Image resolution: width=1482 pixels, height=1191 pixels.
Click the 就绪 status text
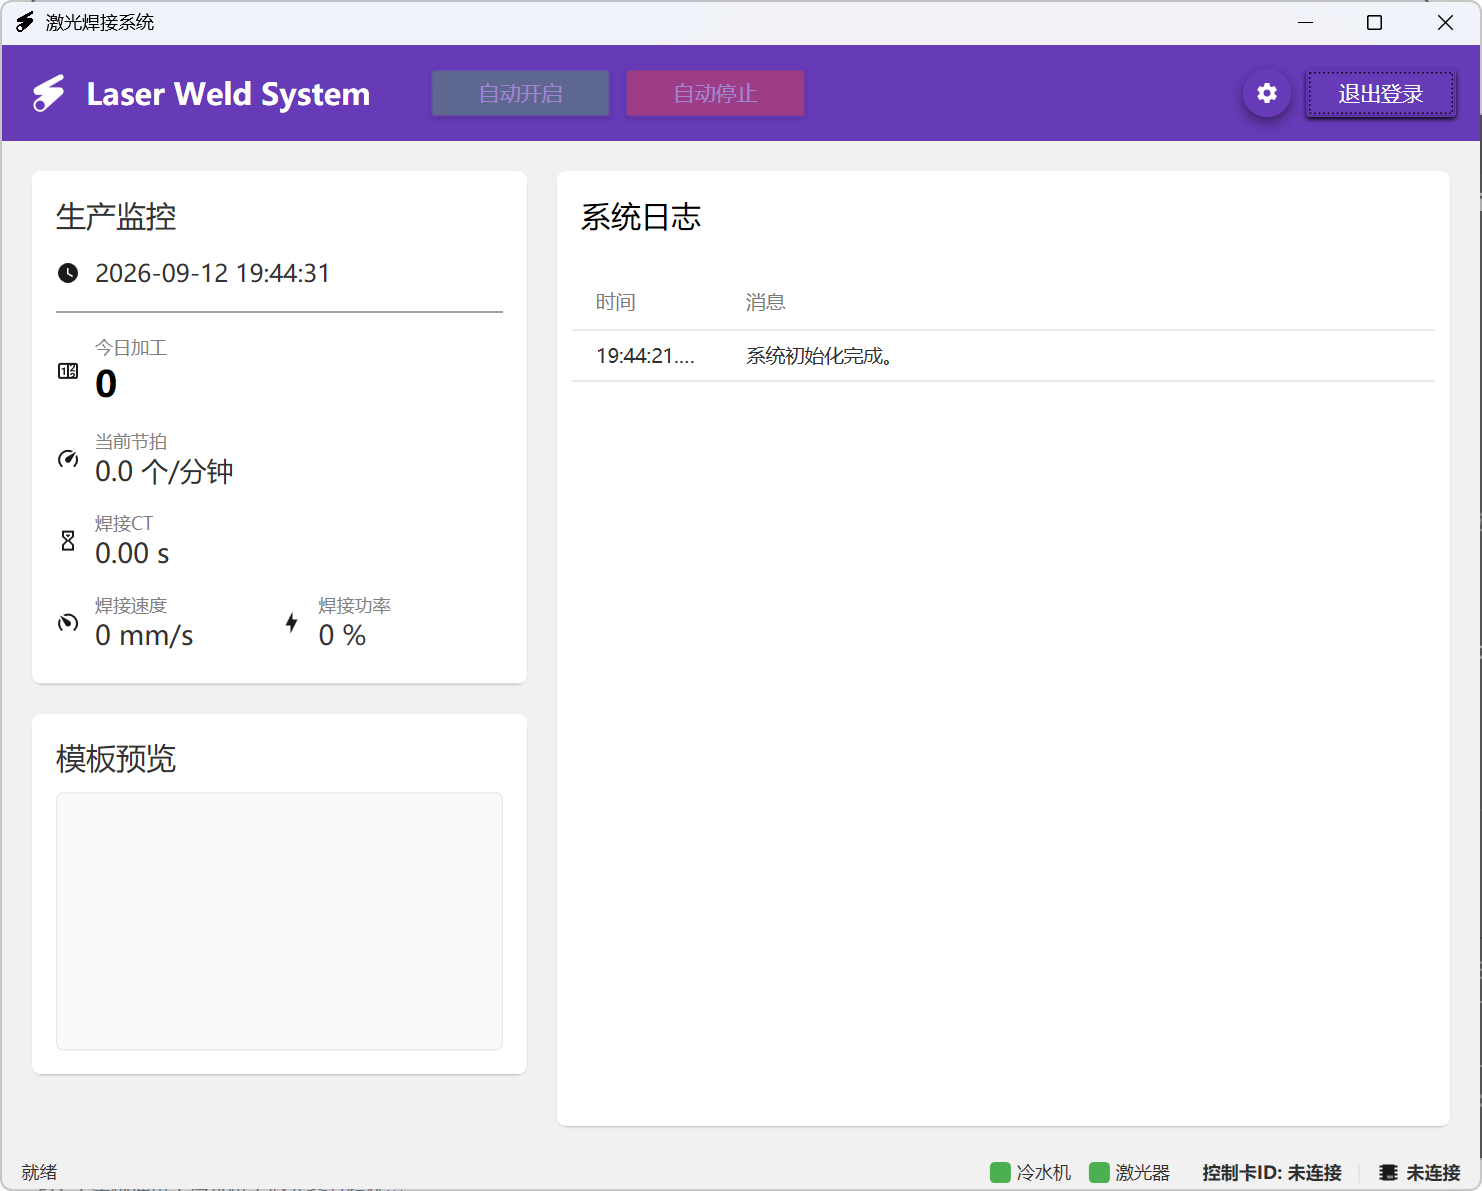[39, 1172]
